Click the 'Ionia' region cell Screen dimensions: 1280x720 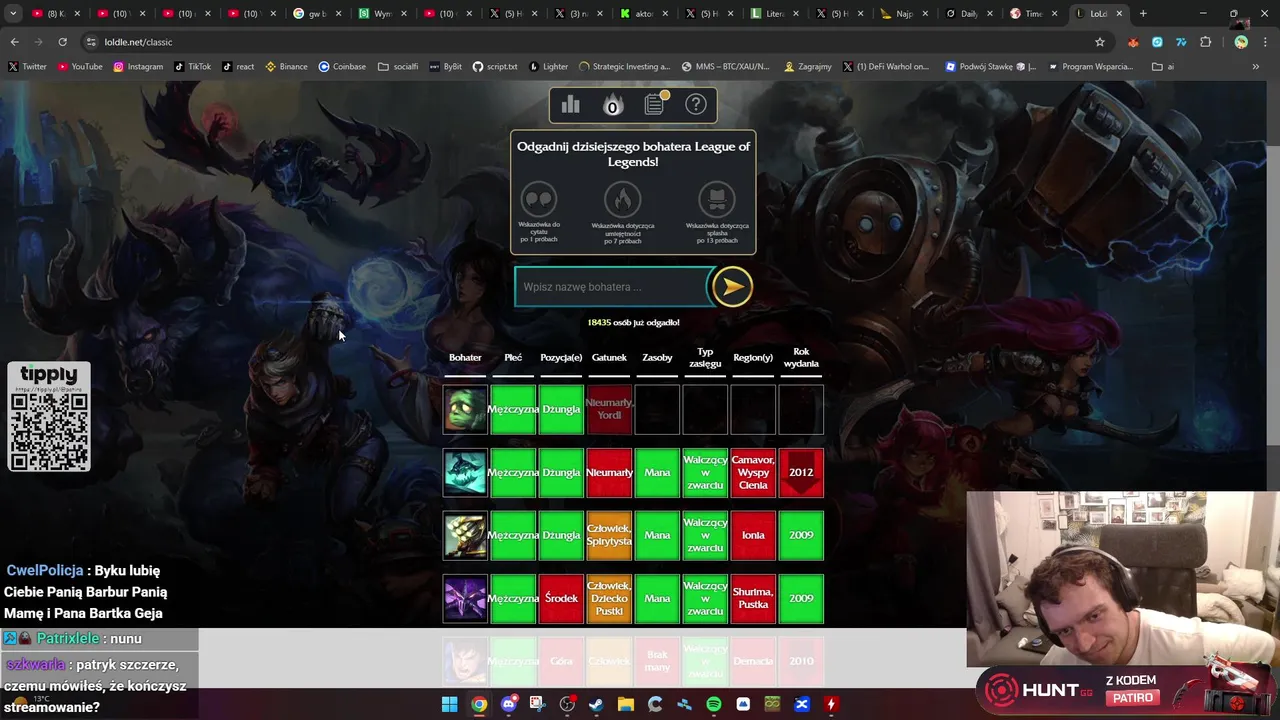click(753, 535)
